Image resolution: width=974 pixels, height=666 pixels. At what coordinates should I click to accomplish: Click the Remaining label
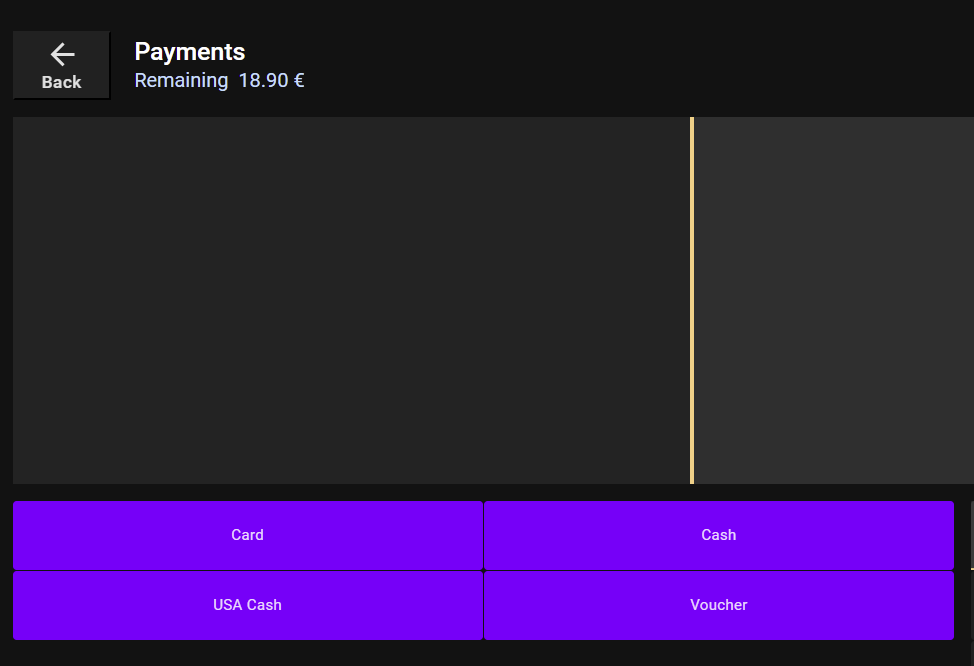click(181, 81)
